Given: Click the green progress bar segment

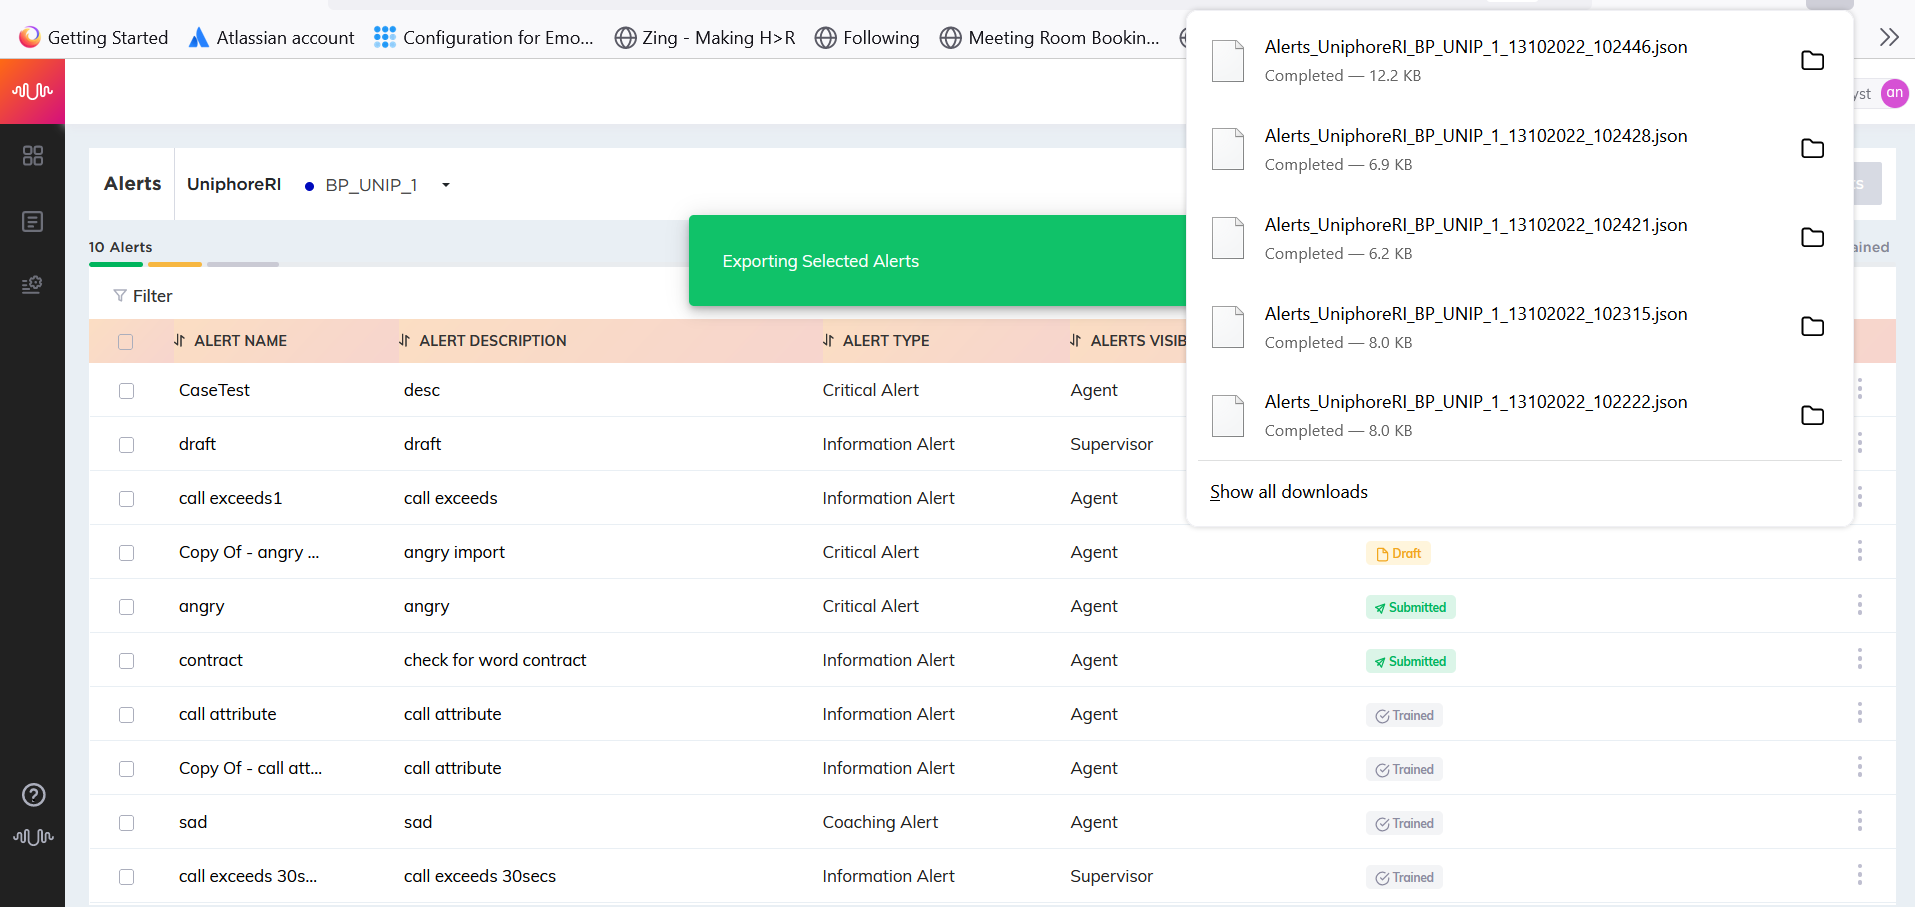Looking at the screenshot, I should coord(116,264).
